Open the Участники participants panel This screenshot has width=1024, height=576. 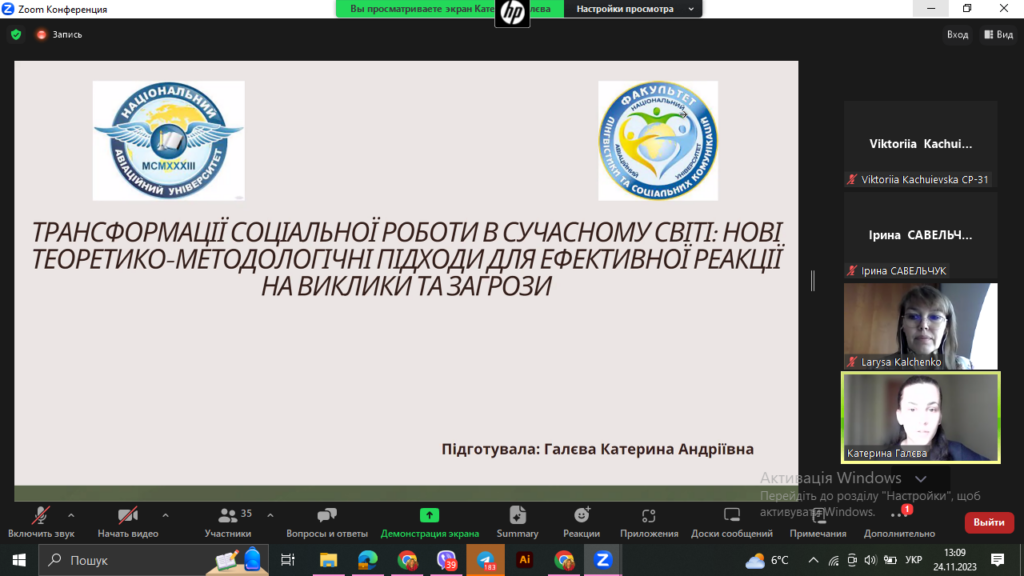pos(228,519)
